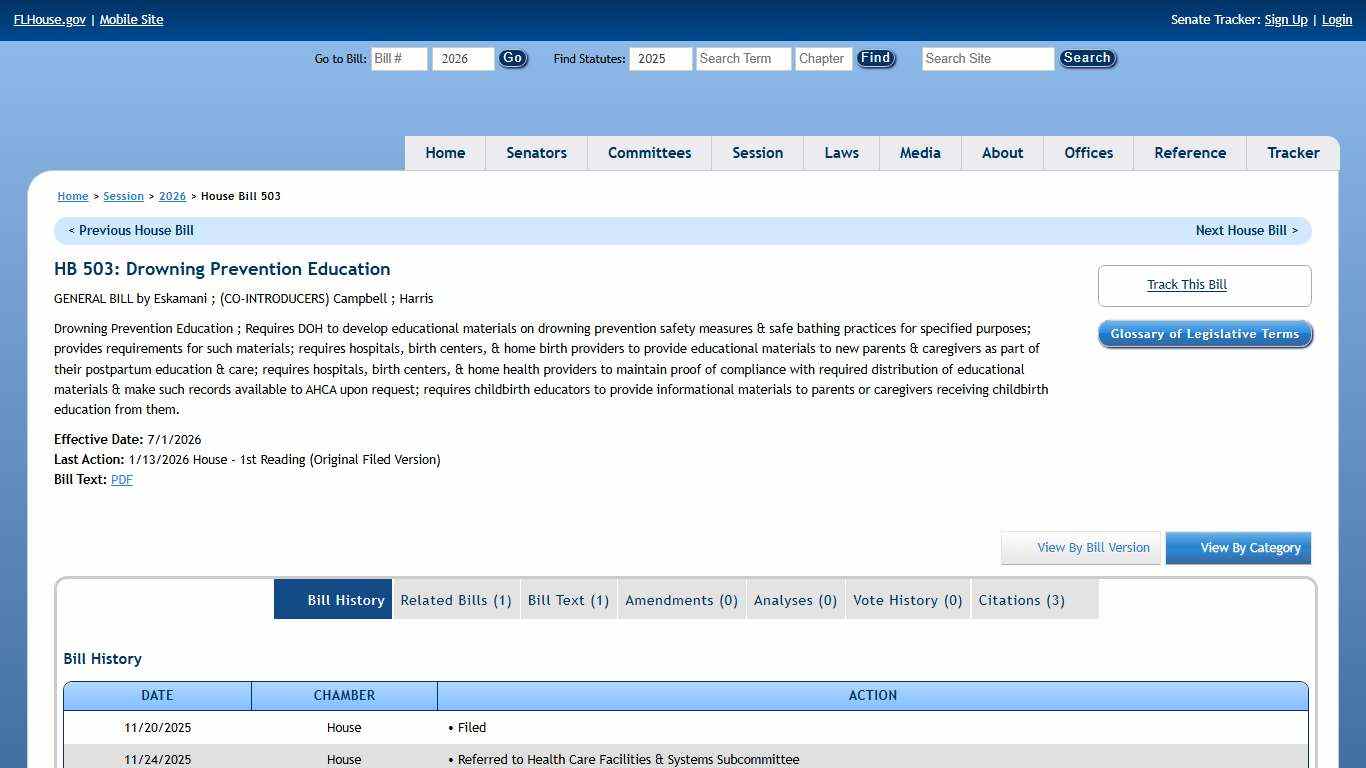
Task: Focus the Bill # input field
Action: (x=399, y=59)
